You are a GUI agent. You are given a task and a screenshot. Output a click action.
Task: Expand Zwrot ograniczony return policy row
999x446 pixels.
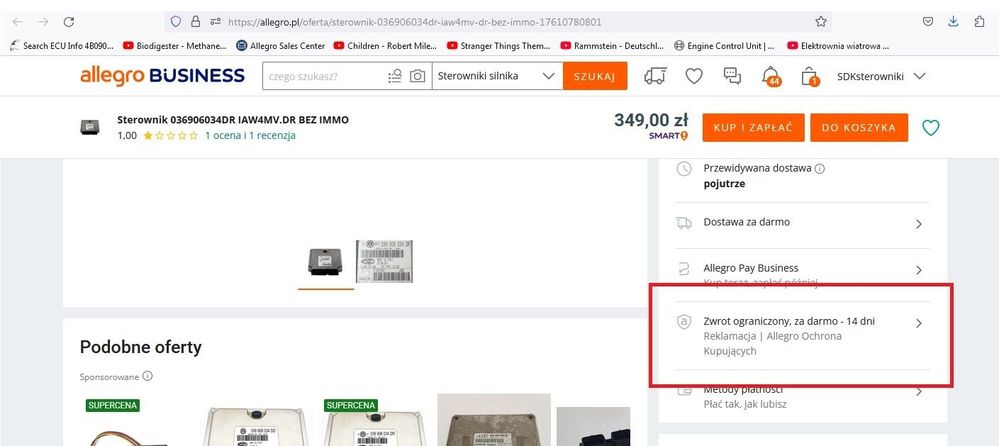click(x=919, y=323)
